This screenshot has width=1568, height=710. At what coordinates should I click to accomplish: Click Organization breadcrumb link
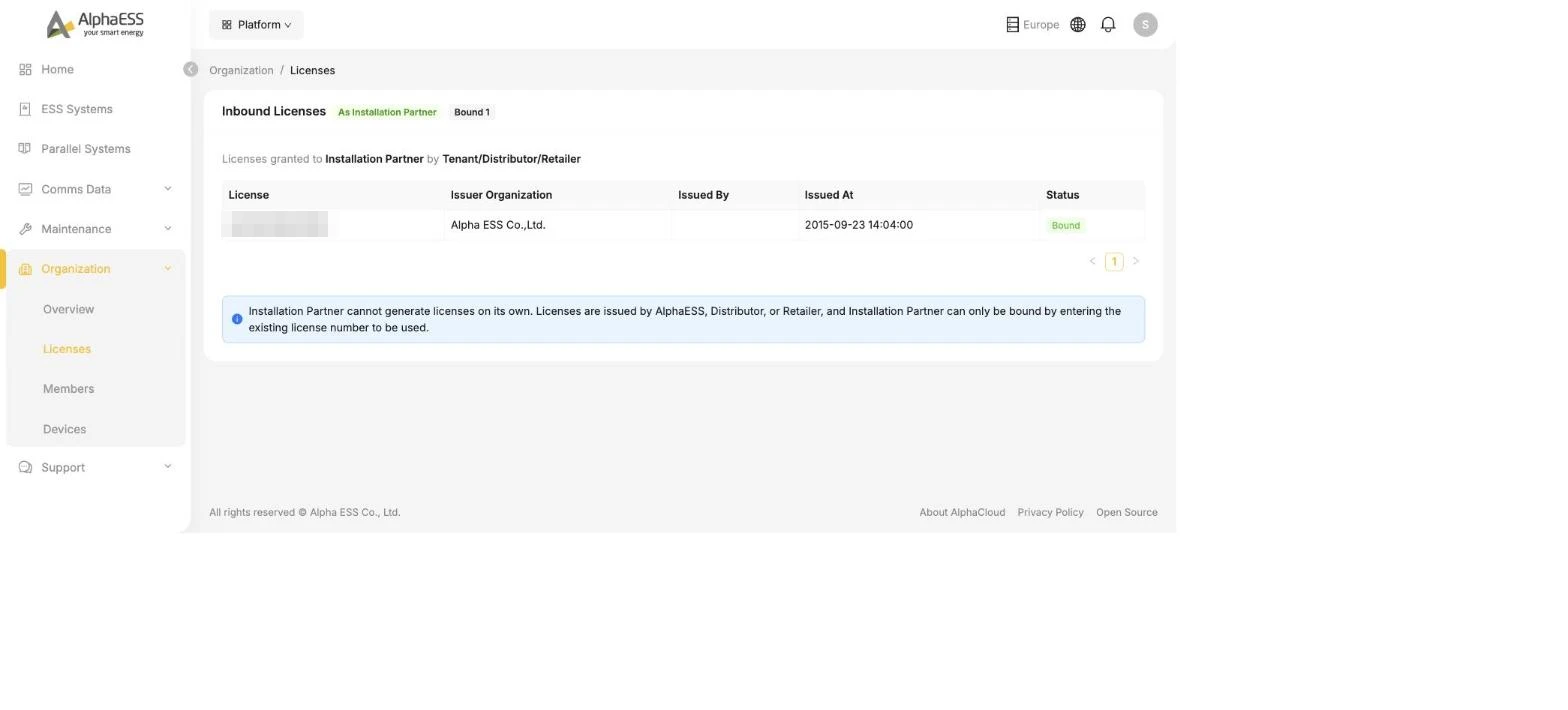point(241,70)
